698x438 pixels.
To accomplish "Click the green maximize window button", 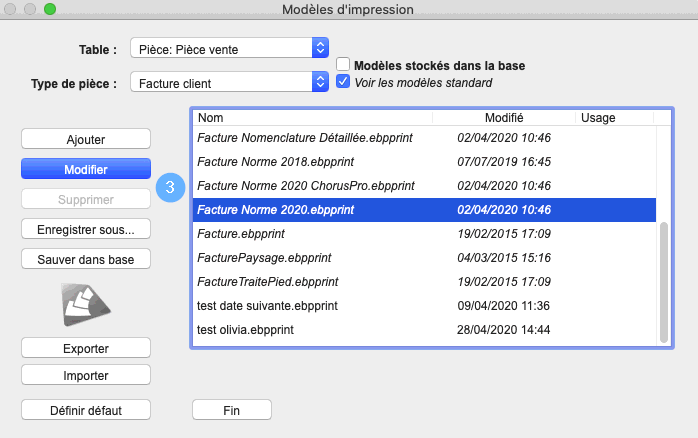I will tap(50, 8).
